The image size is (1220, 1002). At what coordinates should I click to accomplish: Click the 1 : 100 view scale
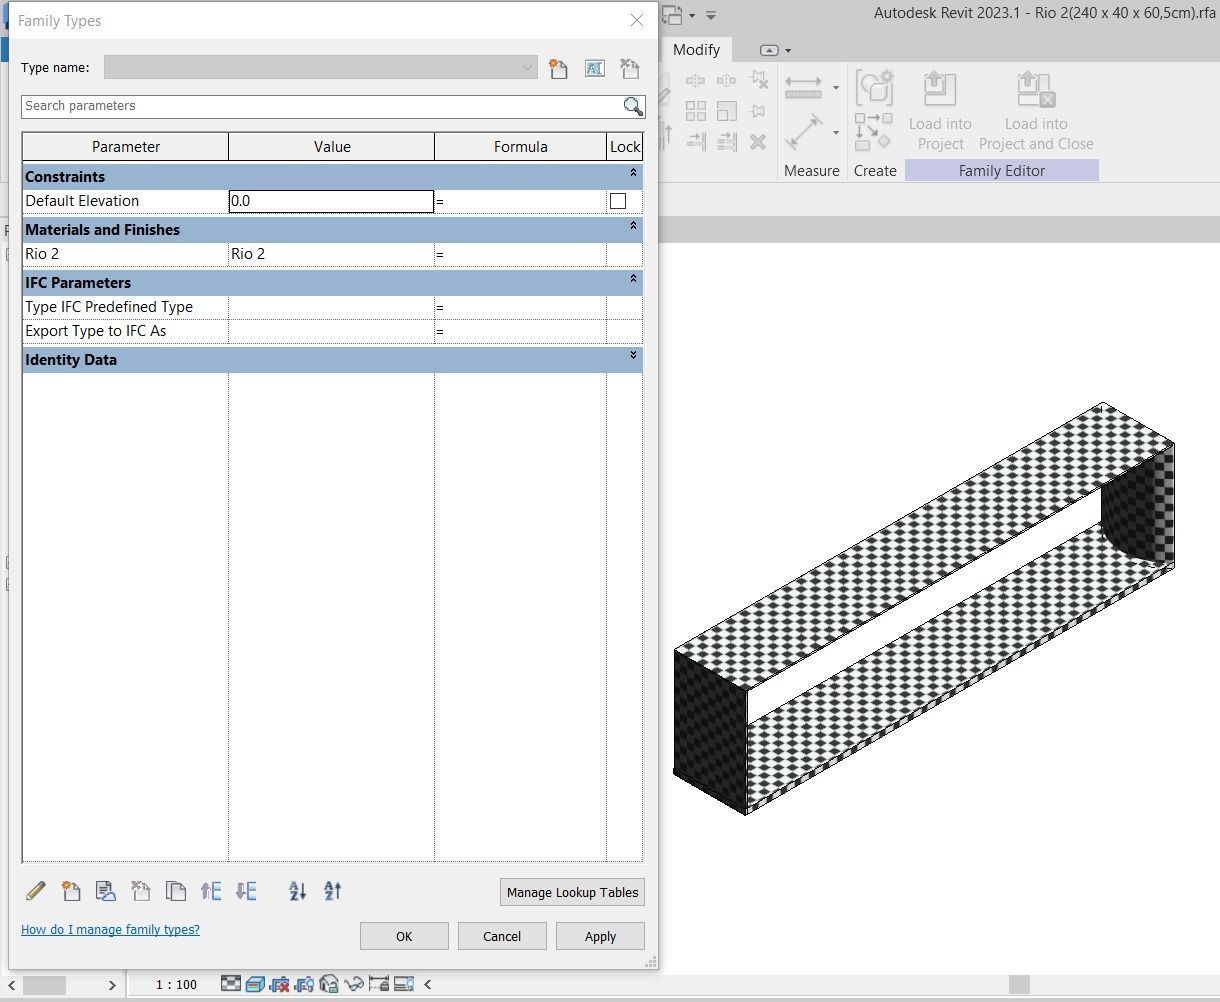coord(176,985)
